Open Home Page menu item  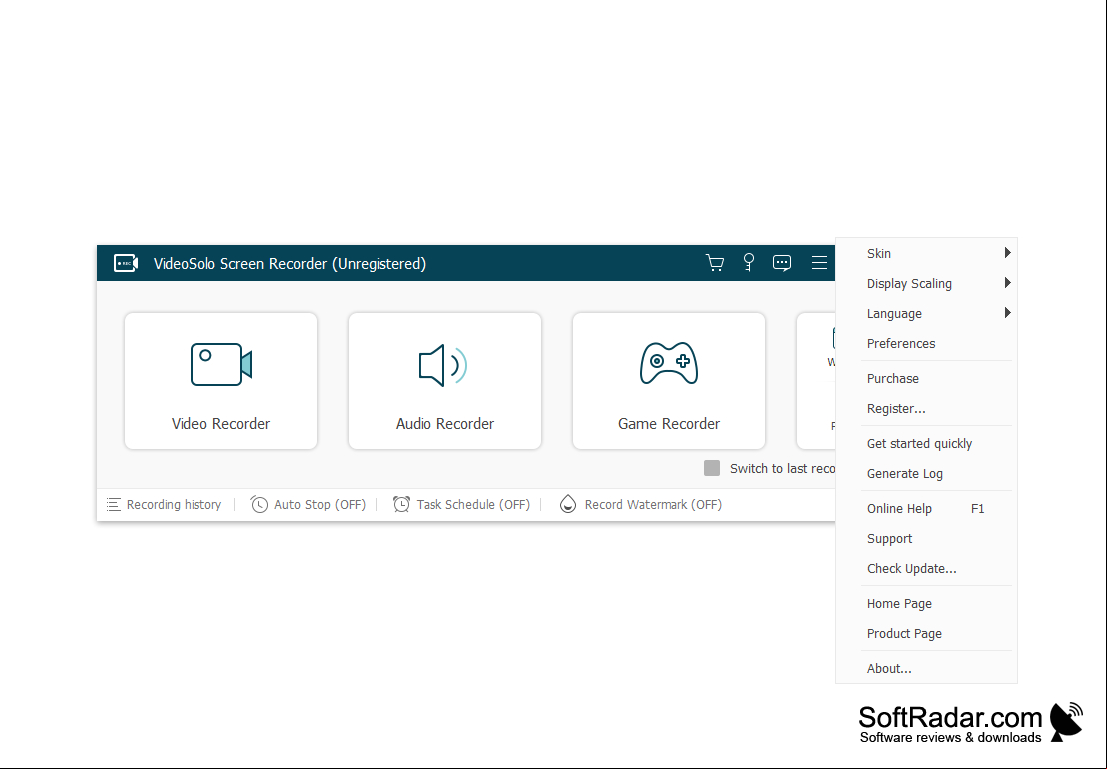pos(926,604)
